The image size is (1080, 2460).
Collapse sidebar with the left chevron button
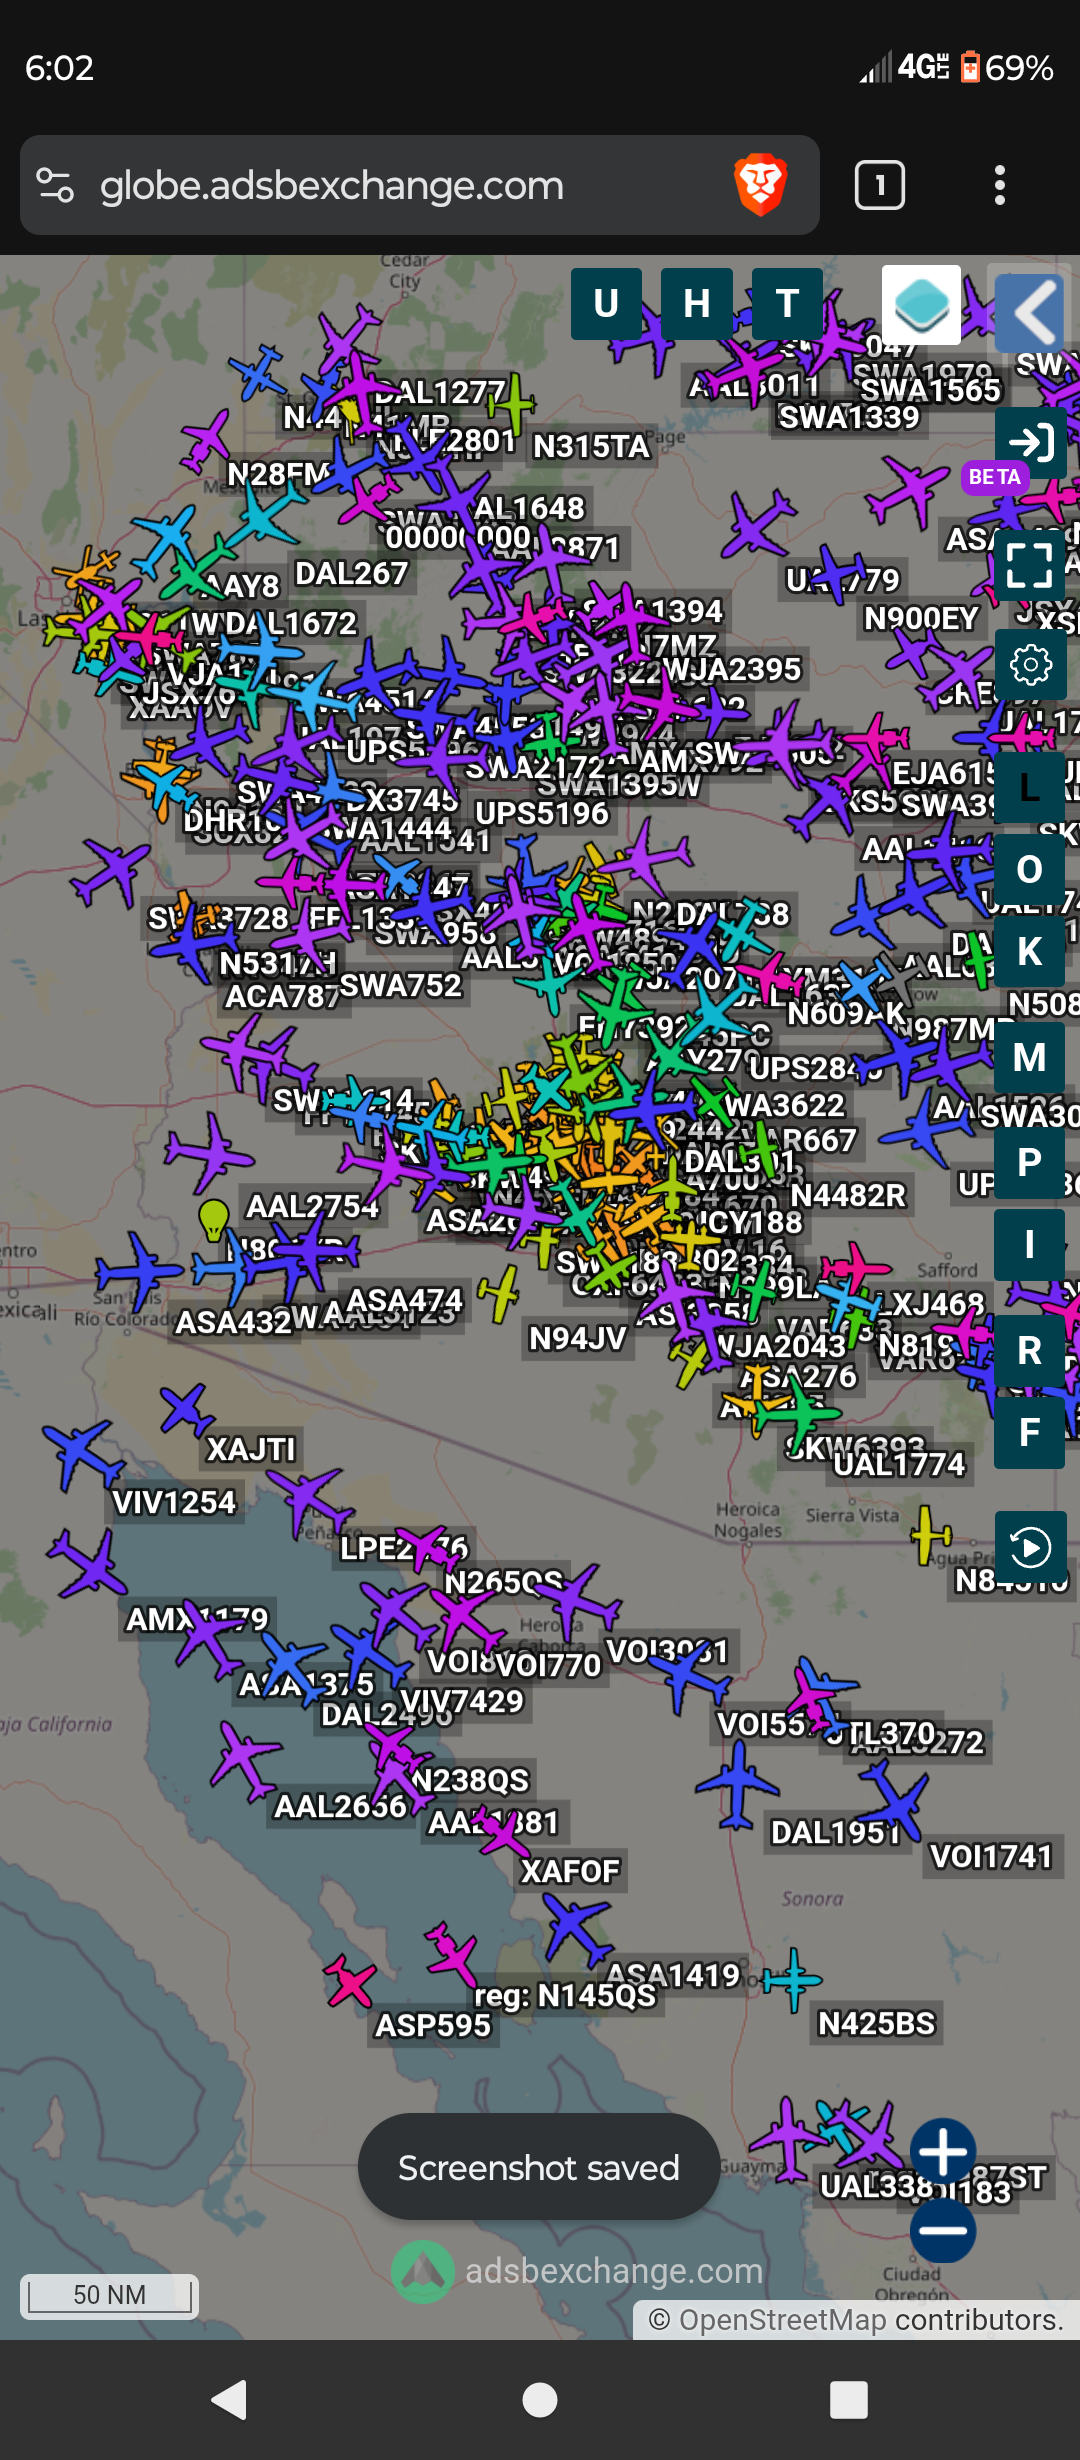(x=1030, y=313)
